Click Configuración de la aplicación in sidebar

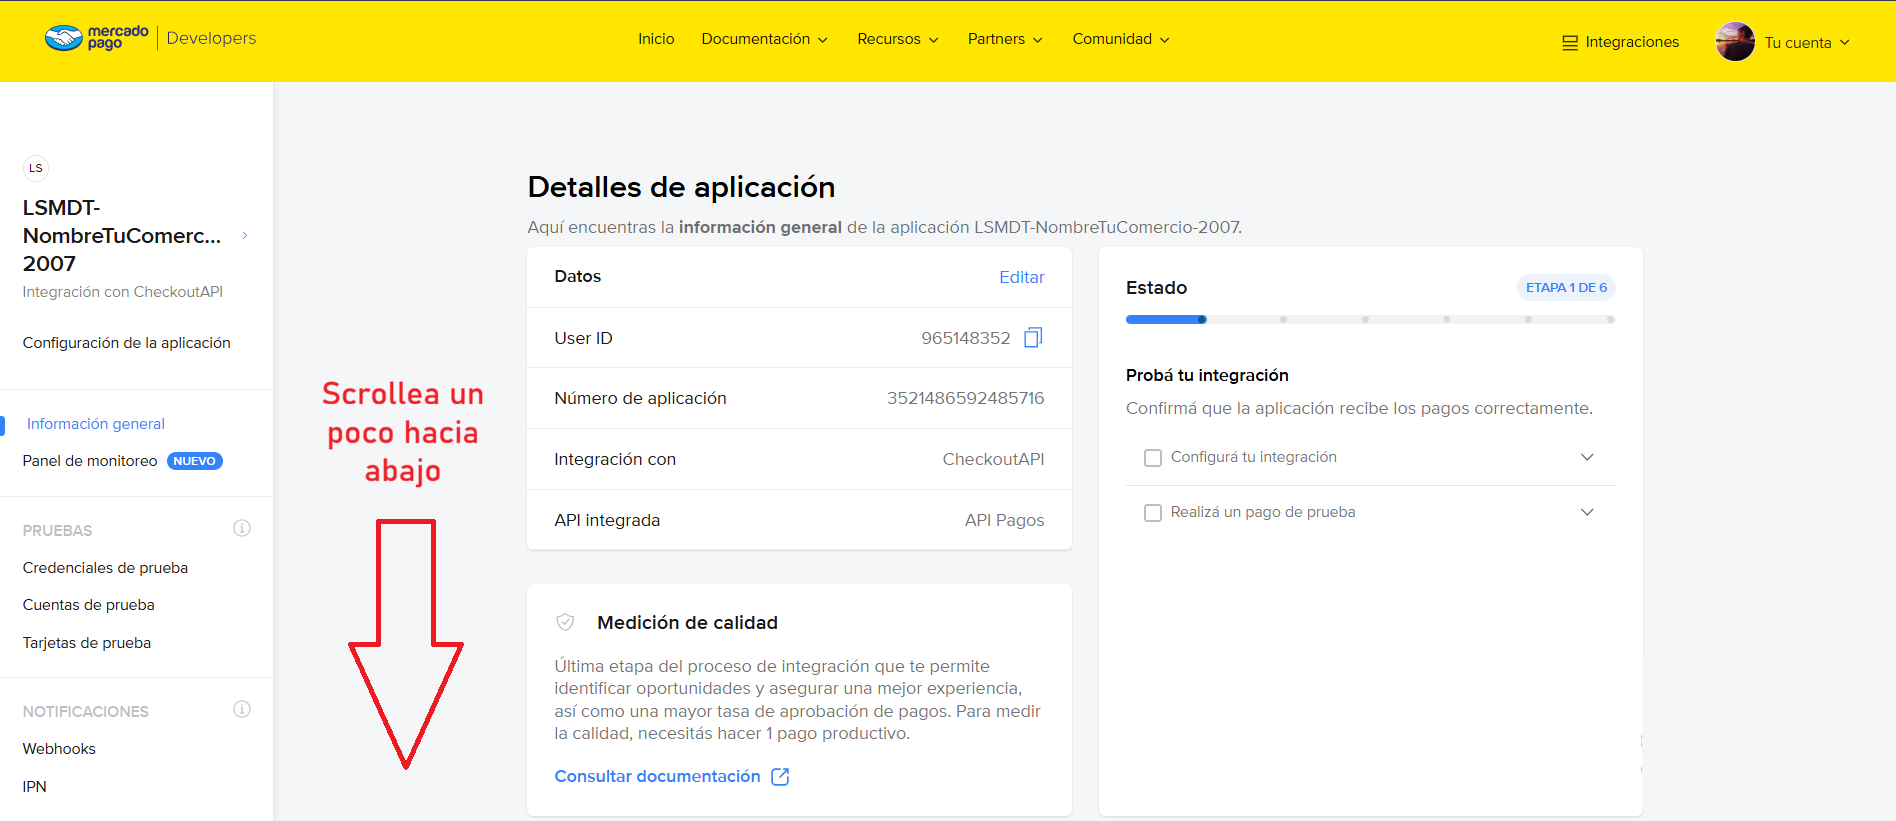(127, 343)
